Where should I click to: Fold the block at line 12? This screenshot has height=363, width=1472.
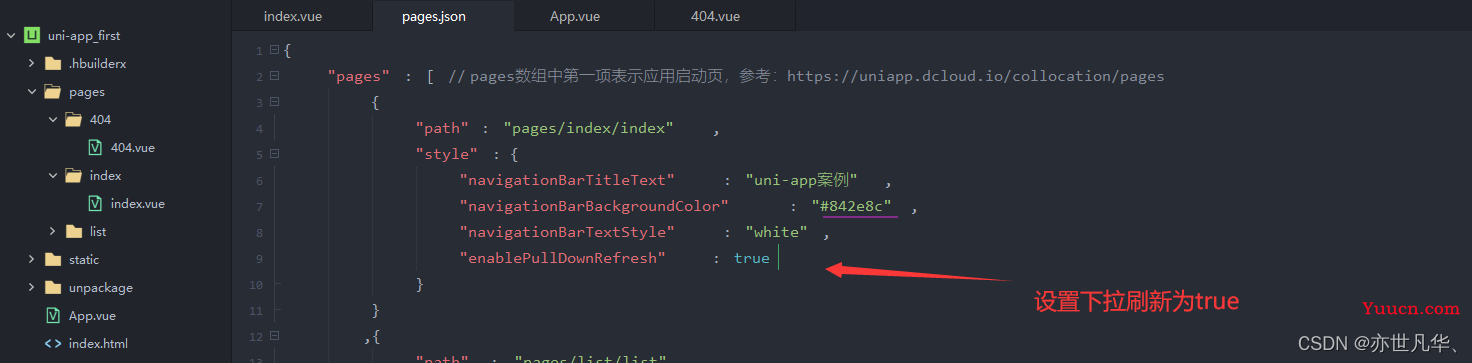point(274,336)
